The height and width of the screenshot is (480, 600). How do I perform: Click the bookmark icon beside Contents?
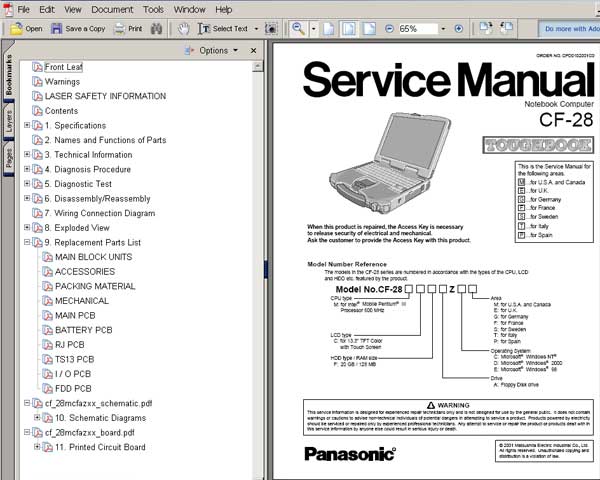(x=37, y=111)
